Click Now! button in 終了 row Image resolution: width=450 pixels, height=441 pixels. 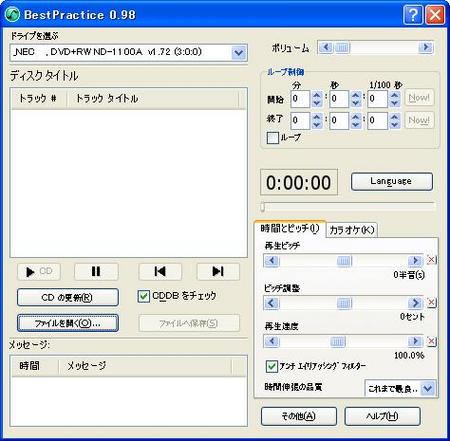point(419,120)
